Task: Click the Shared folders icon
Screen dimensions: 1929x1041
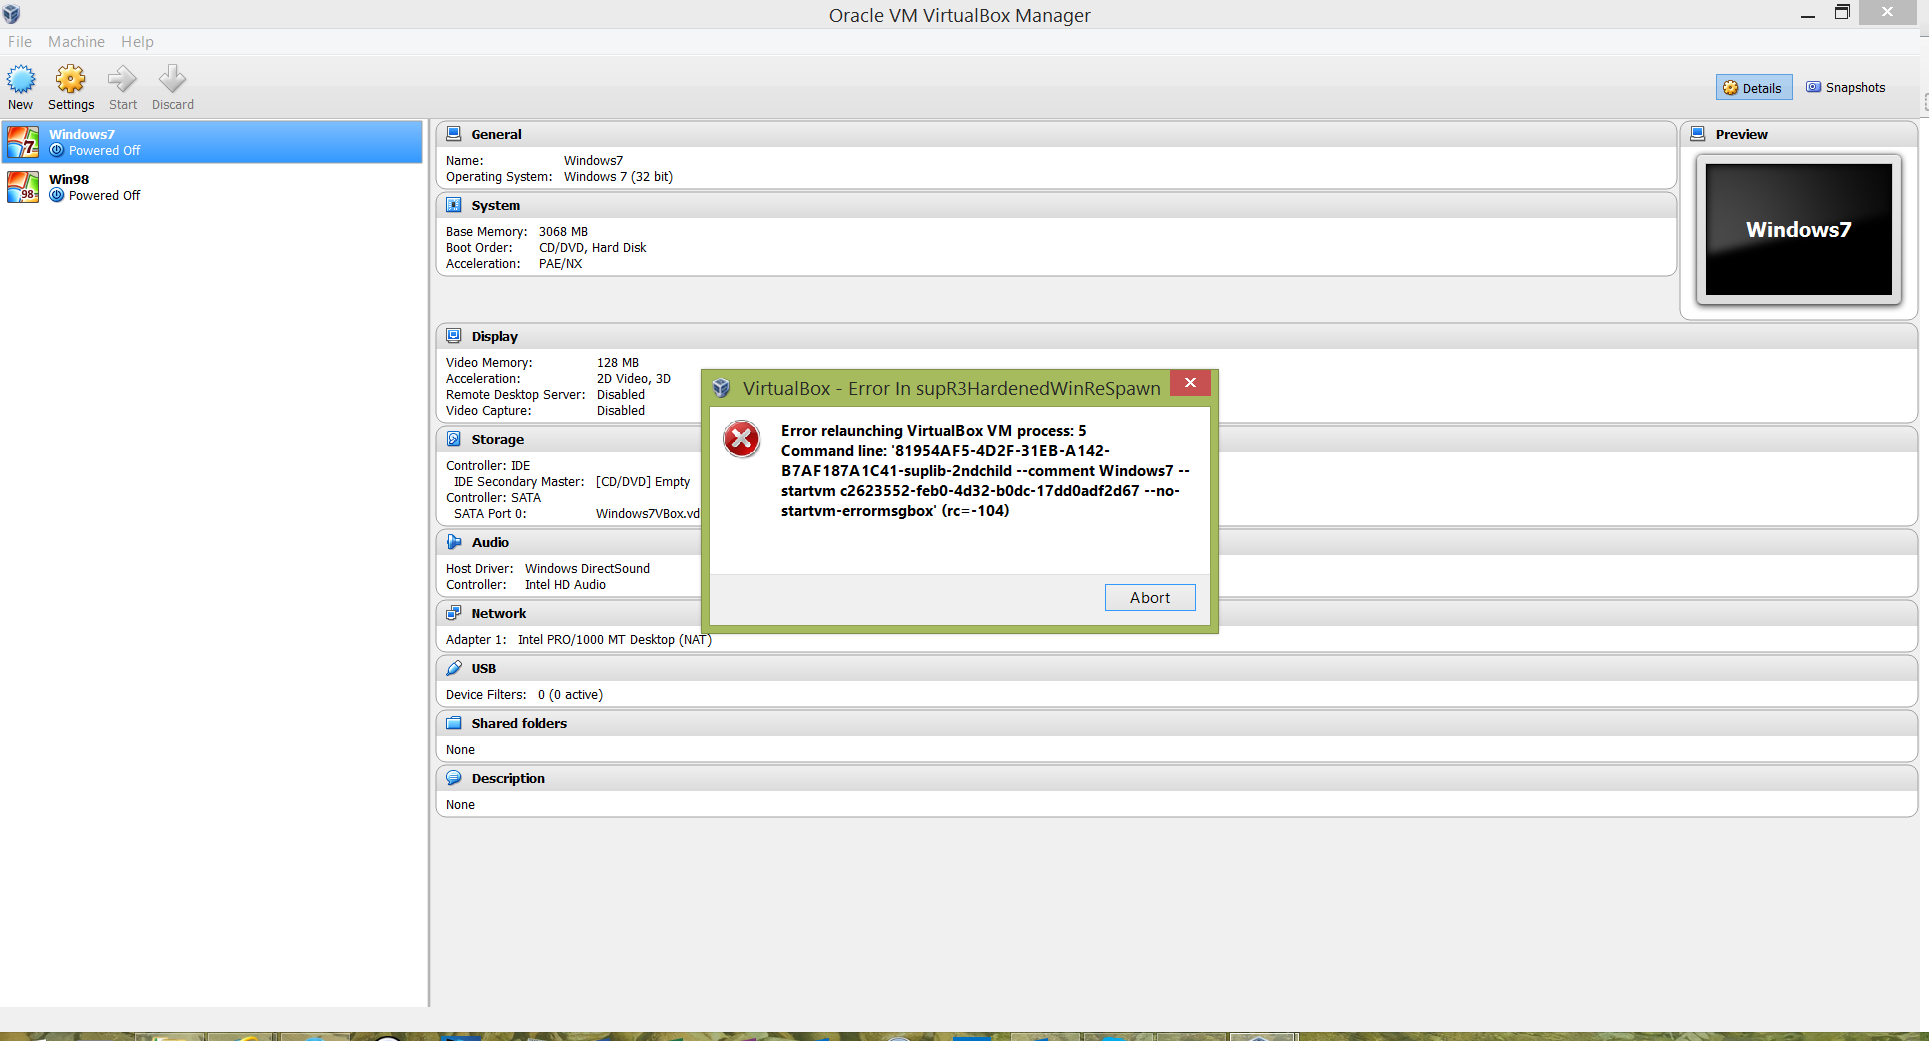Action: point(454,723)
